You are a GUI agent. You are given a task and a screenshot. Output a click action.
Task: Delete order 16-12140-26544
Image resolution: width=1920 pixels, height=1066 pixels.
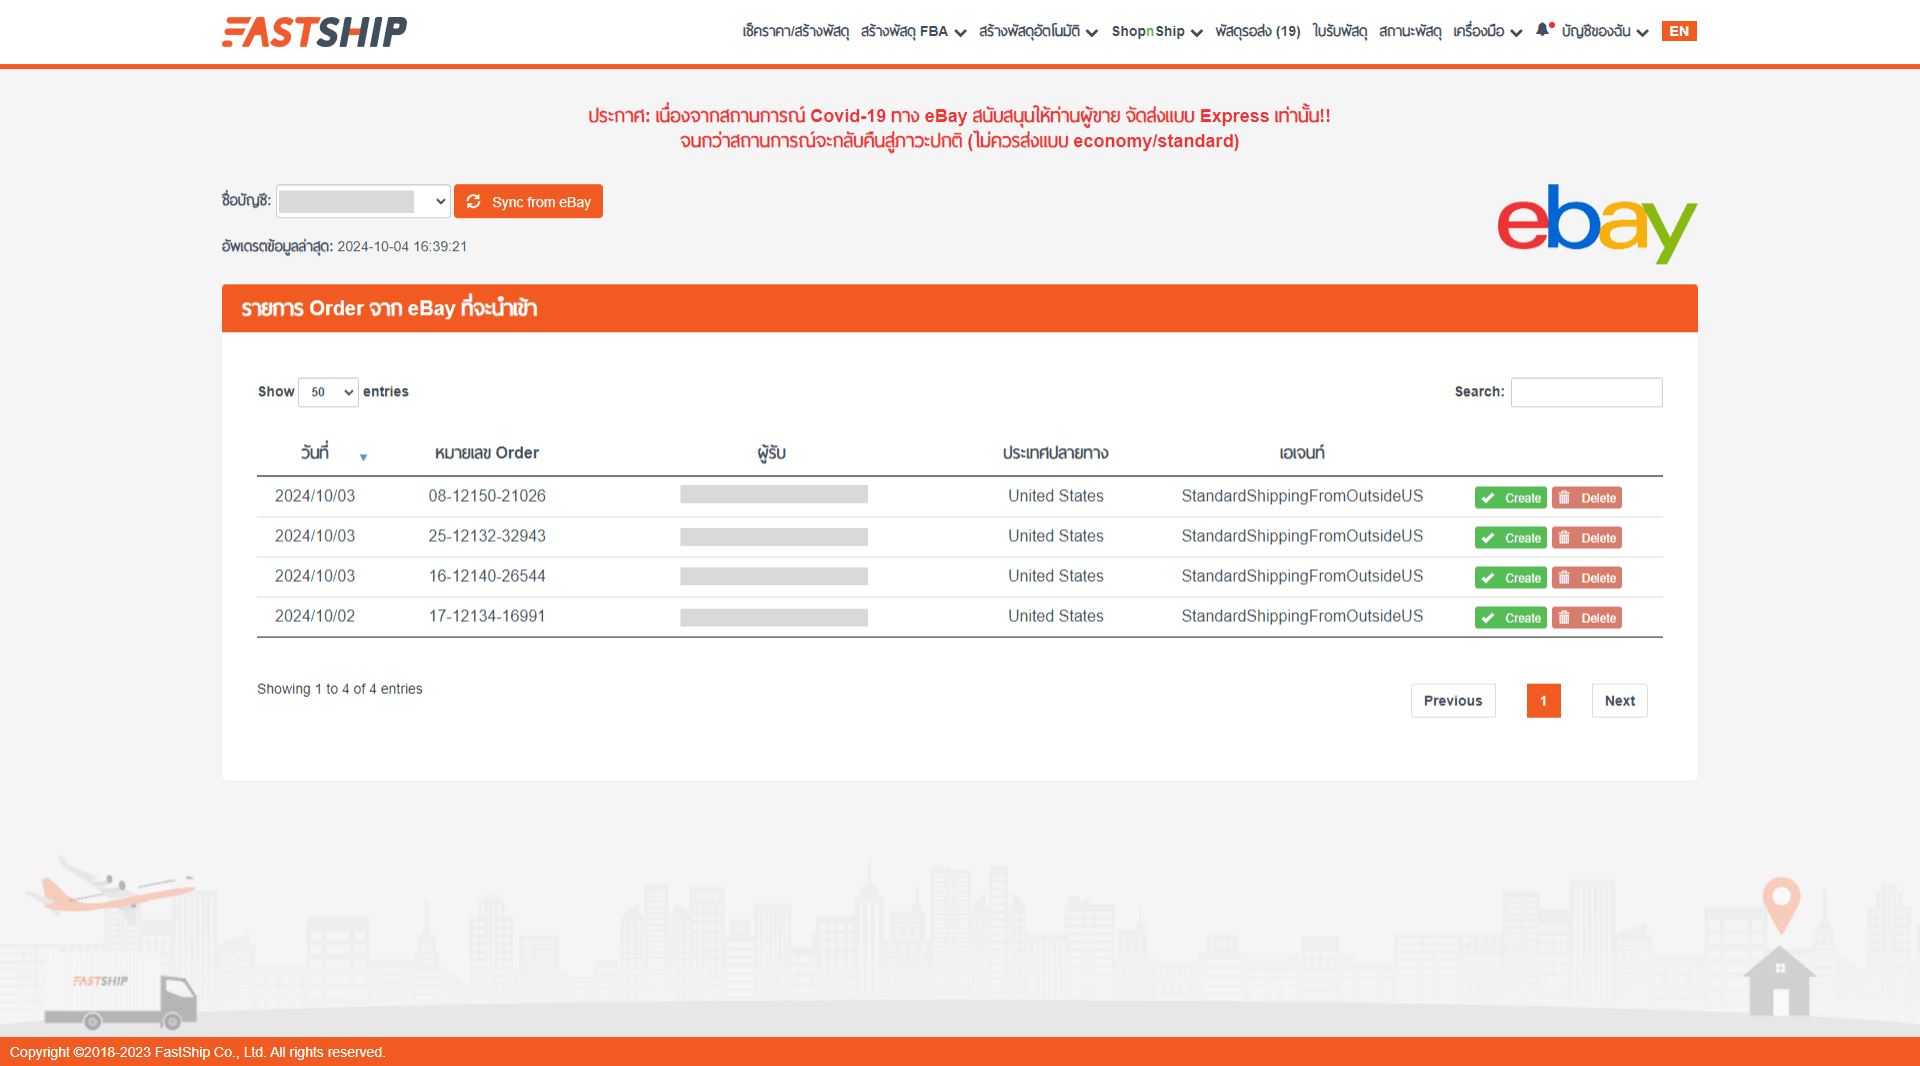click(1586, 578)
